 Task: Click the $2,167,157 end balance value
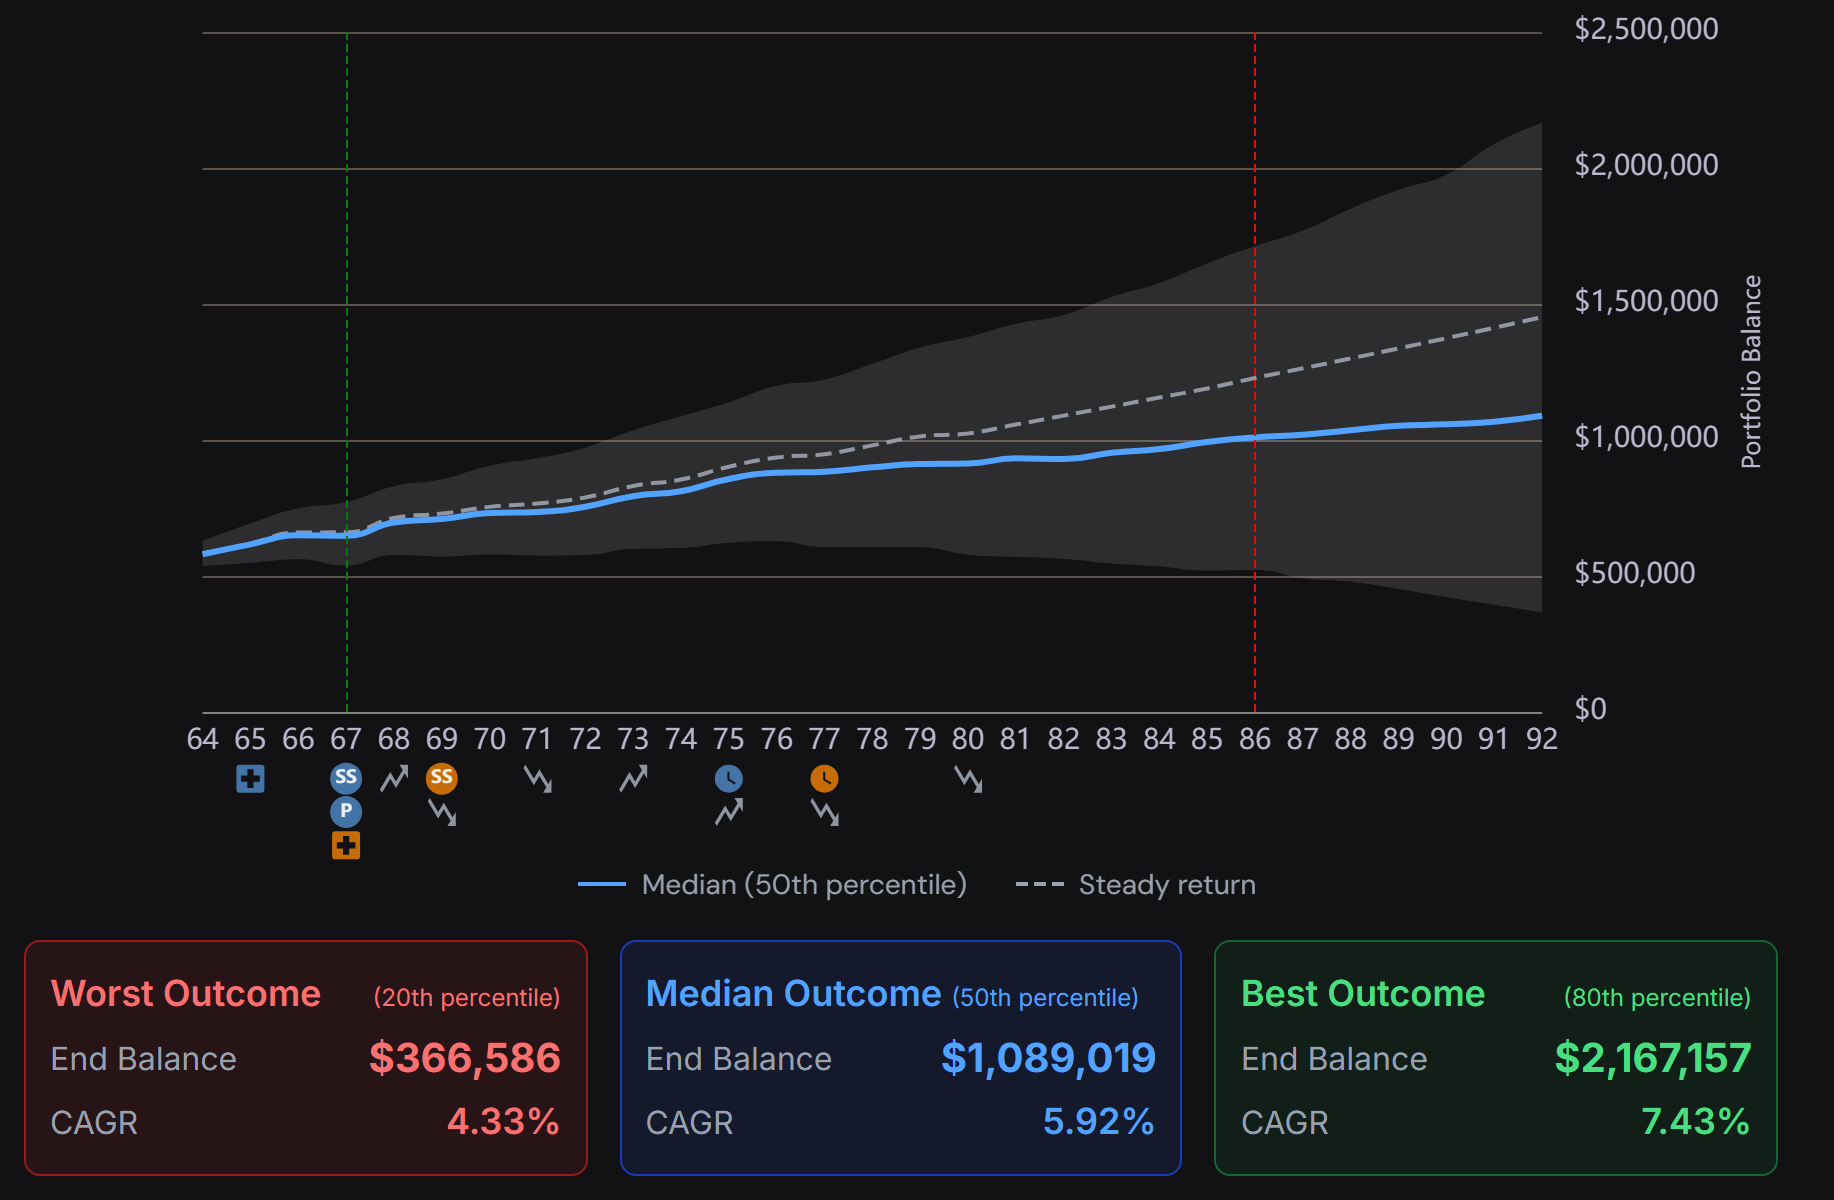[1653, 1058]
